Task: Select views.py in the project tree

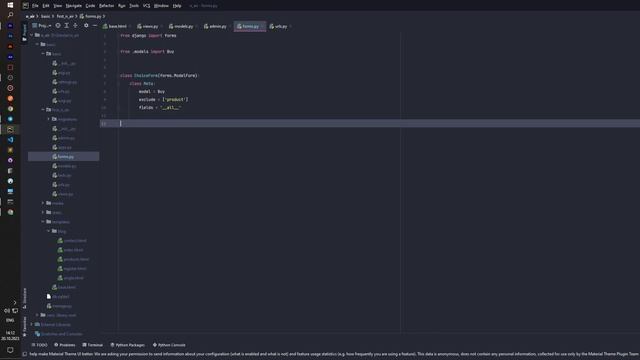Action: (x=63, y=194)
